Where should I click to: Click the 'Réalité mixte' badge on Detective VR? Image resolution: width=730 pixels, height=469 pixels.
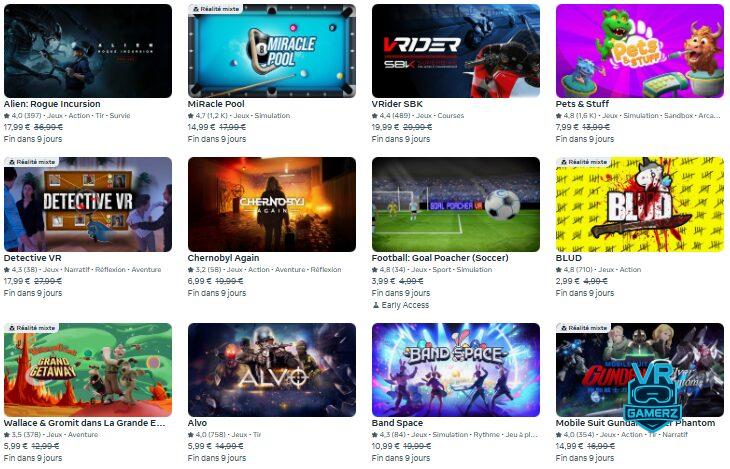point(32,162)
